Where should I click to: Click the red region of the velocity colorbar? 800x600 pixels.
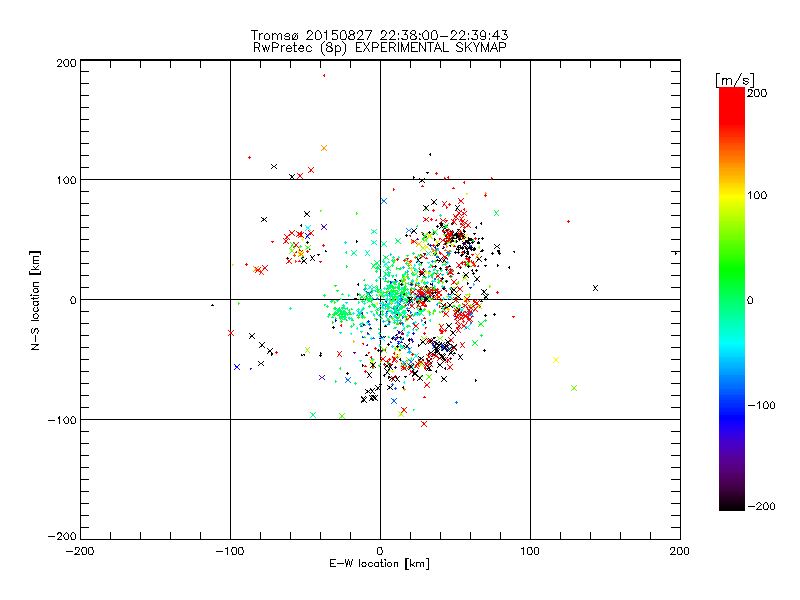coord(732,105)
